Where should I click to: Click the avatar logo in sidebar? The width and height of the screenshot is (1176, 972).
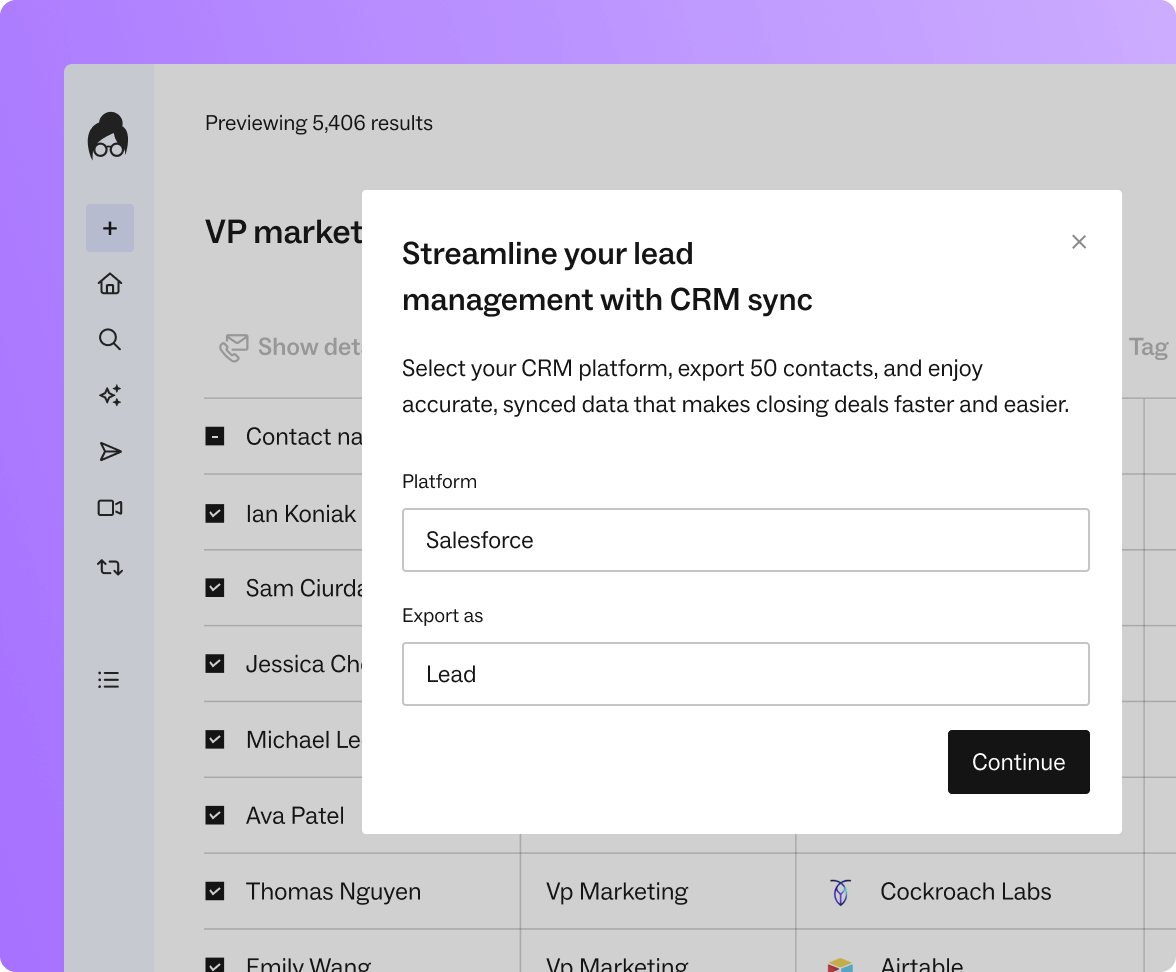[108, 137]
